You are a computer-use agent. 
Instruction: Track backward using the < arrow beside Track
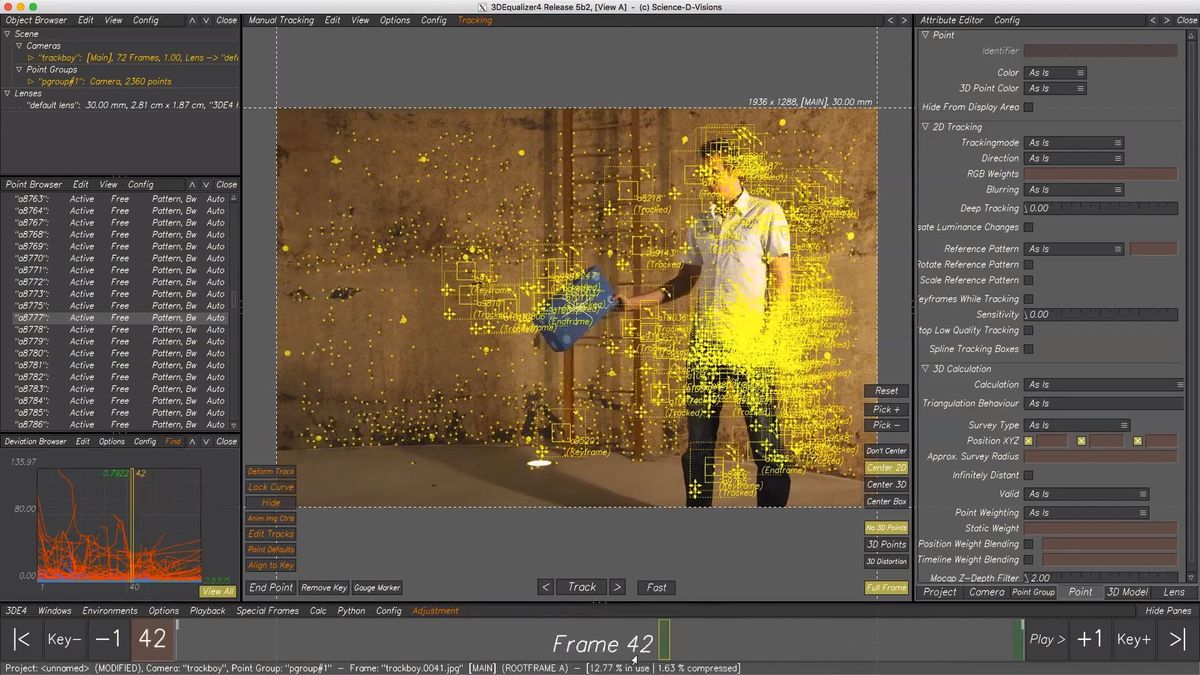[x=545, y=587]
